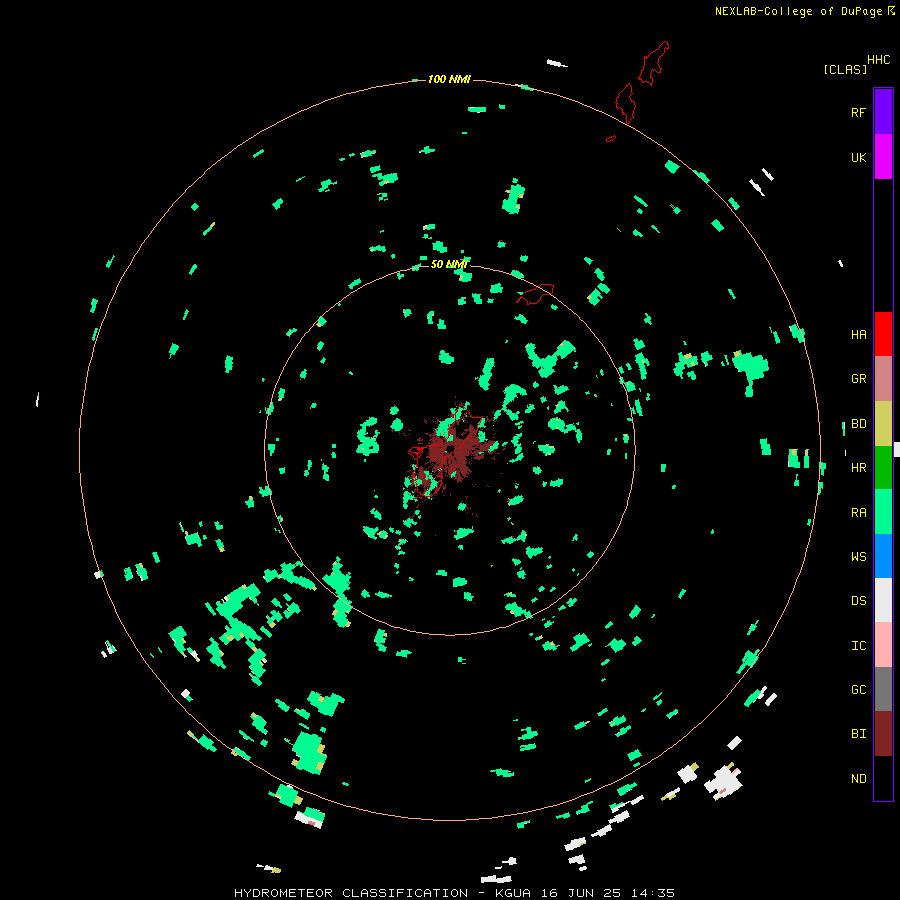The width and height of the screenshot is (900, 900).
Task: Click the WS legend label
Action: pos(858,557)
